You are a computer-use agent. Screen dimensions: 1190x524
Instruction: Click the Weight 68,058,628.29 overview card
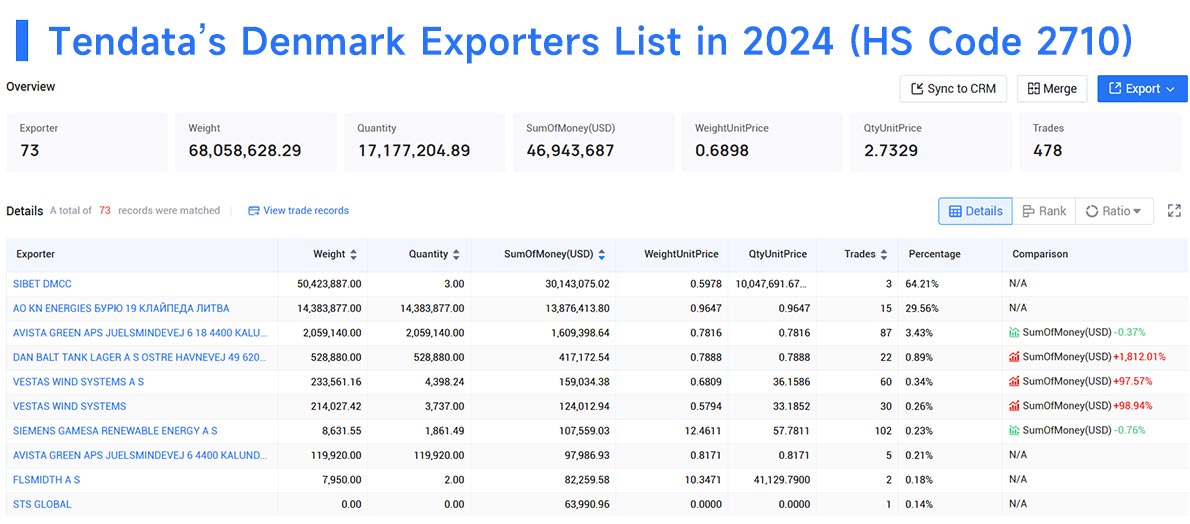(x=256, y=141)
